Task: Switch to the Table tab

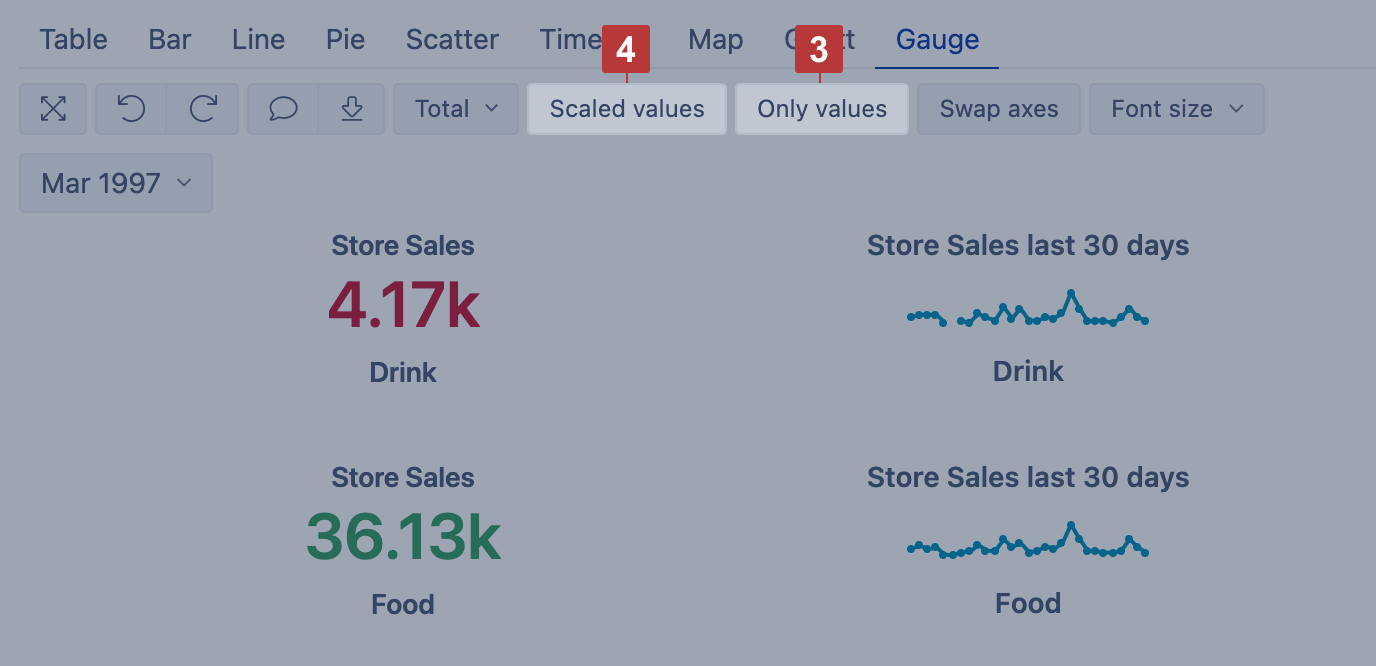Action: point(73,40)
